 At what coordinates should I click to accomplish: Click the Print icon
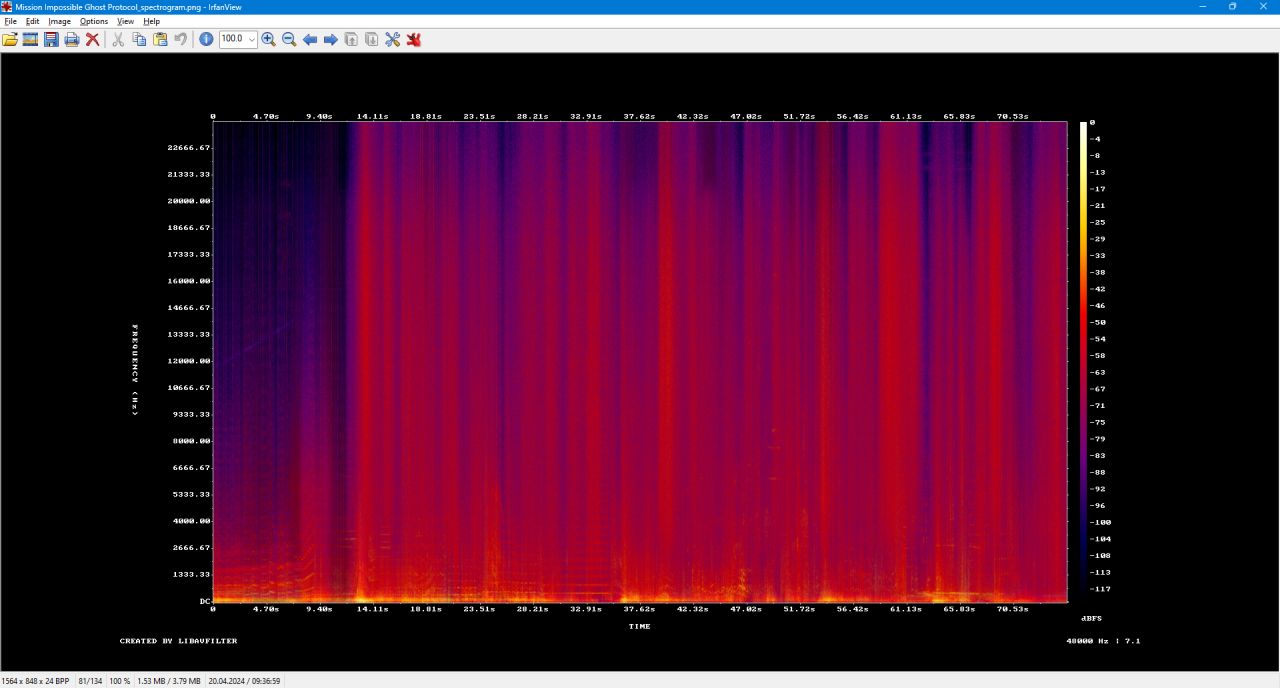click(72, 39)
